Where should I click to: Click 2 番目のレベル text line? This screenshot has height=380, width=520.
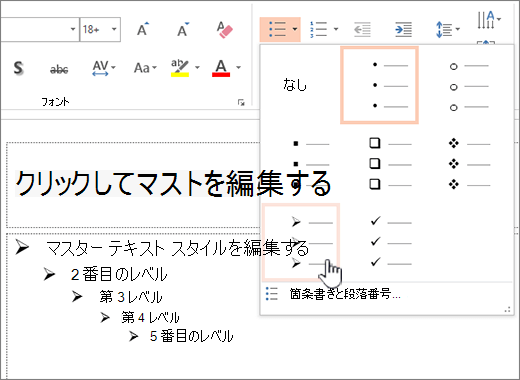pos(119,275)
